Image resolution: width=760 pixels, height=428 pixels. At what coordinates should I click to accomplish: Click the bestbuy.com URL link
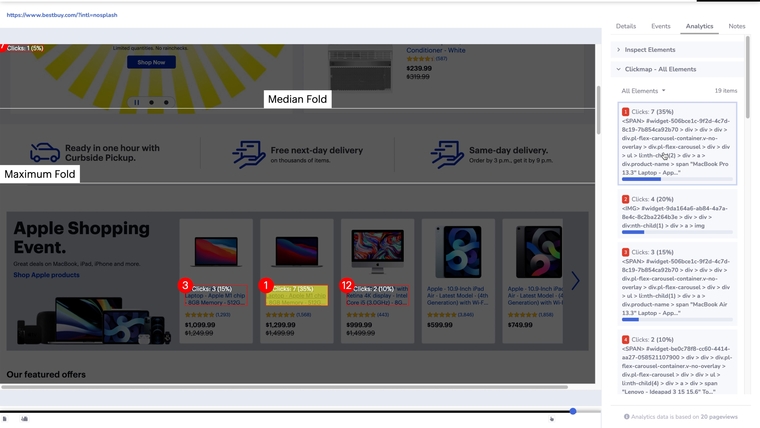pyautogui.click(x=62, y=15)
